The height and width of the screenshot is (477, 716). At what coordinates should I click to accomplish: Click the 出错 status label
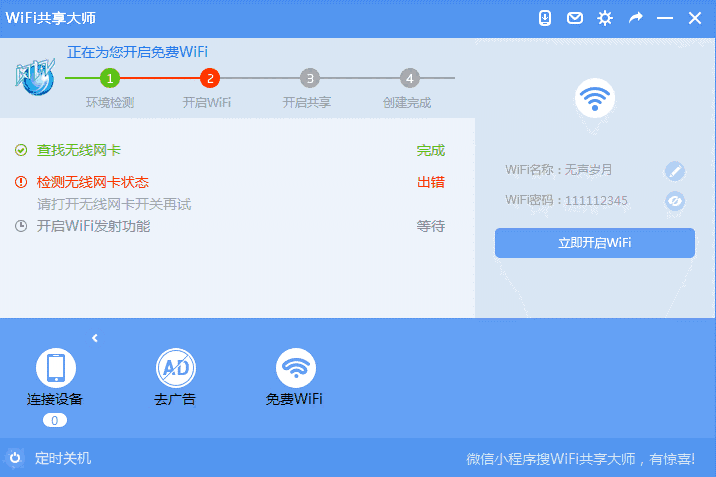pyautogui.click(x=431, y=182)
